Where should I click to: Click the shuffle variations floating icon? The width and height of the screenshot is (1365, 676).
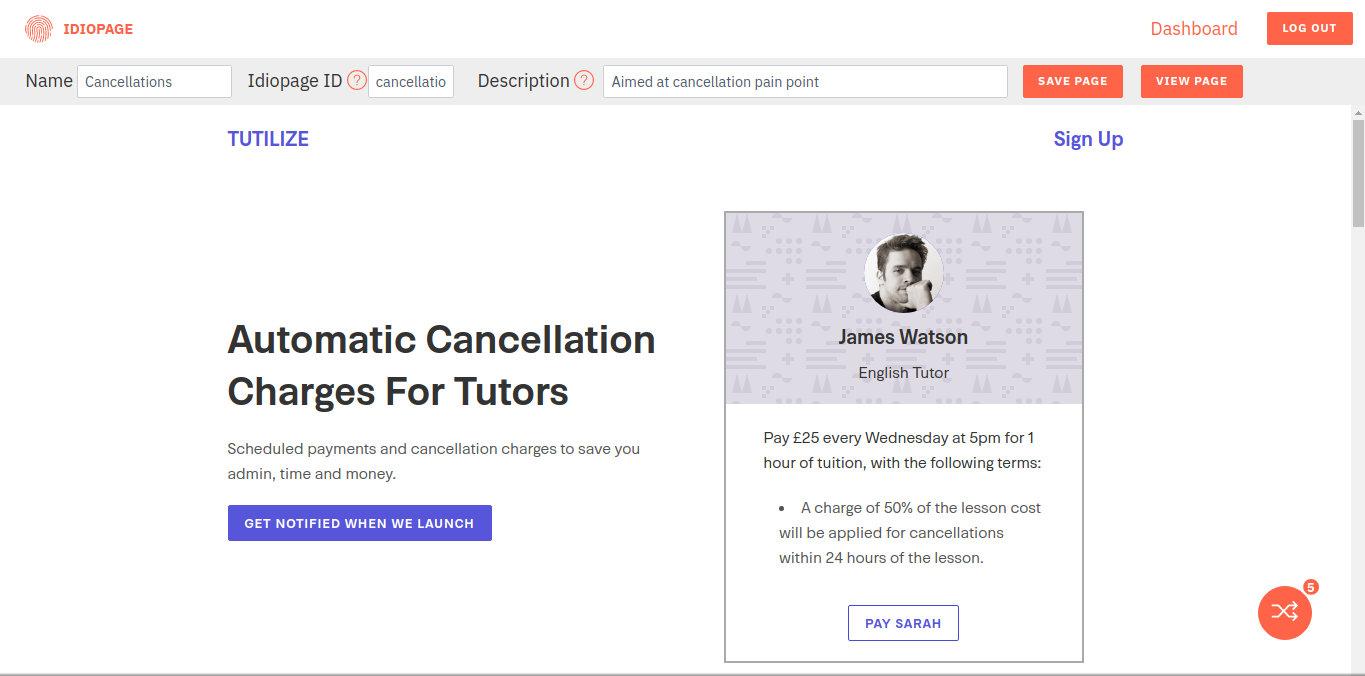[1285, 612]
